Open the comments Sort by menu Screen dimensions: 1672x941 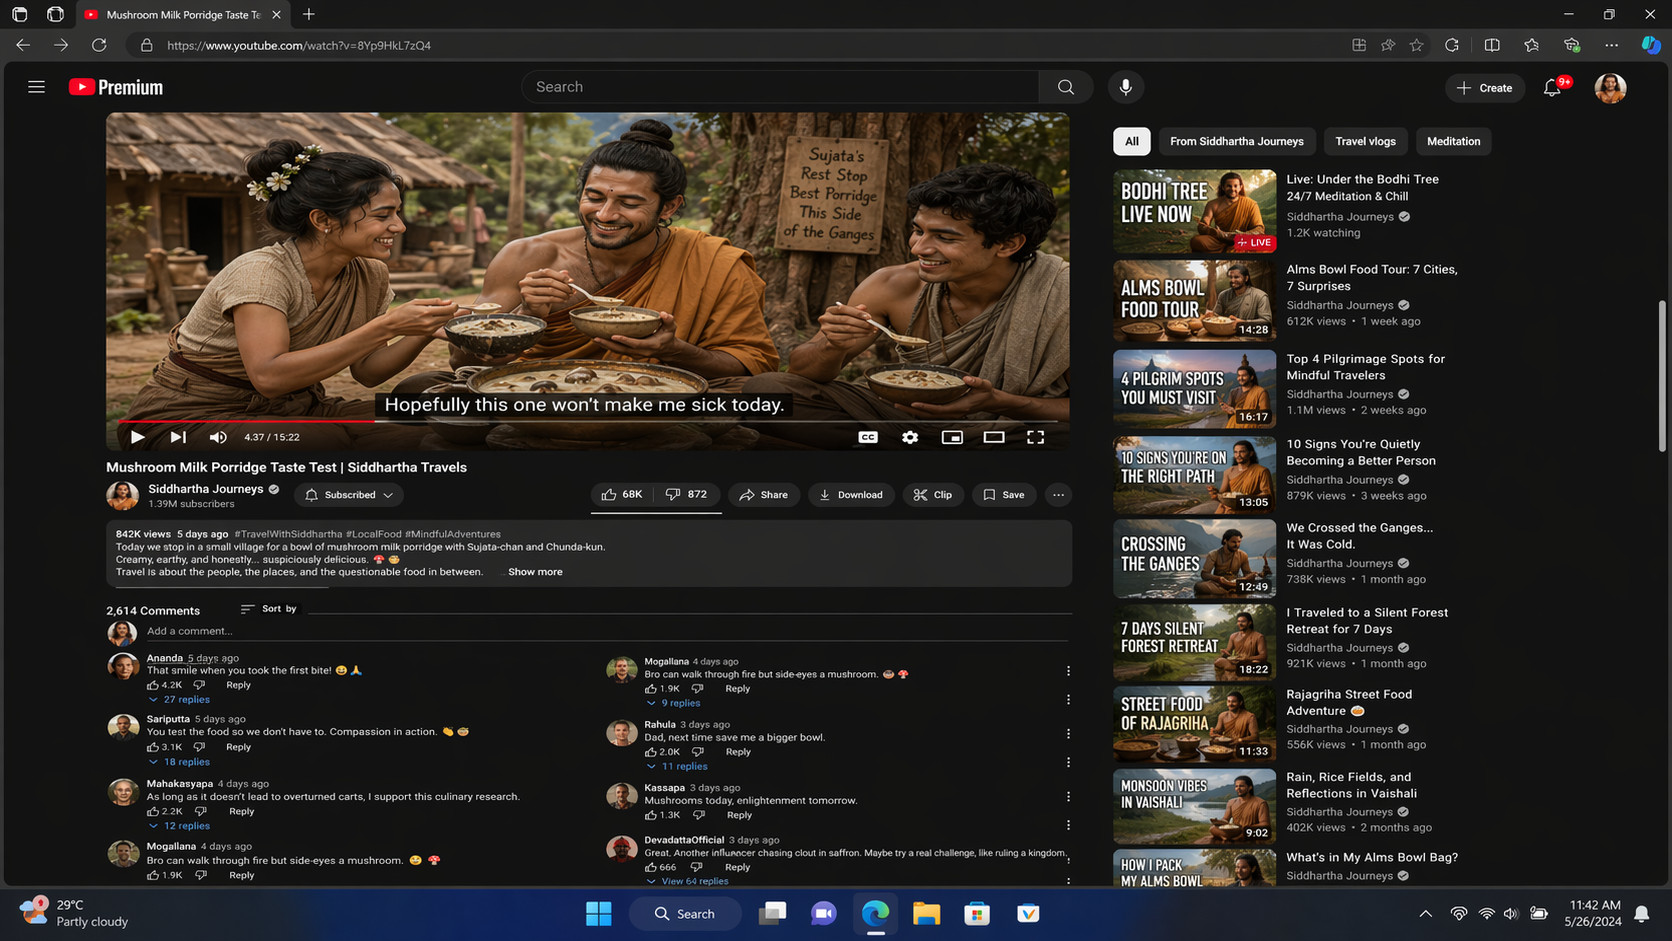pyautogui.click(x=269, y=609)
